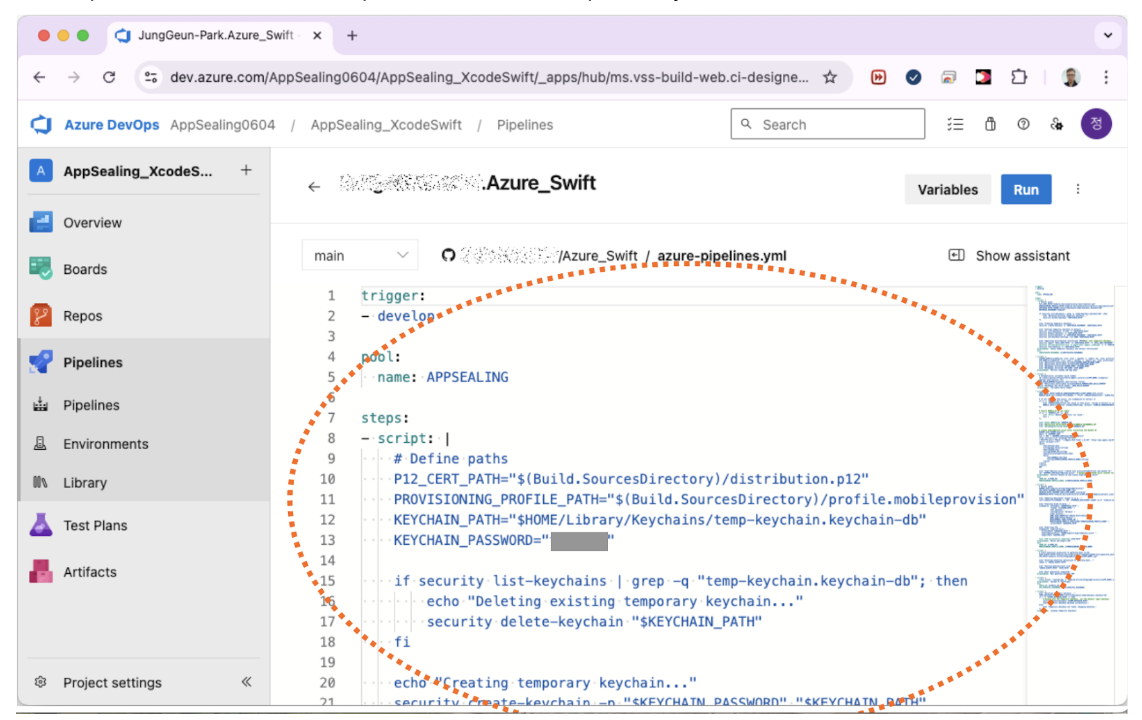Screen dimensions: 1142x720
Task: Click the Variables button
Action: click(x=947, y=189)
